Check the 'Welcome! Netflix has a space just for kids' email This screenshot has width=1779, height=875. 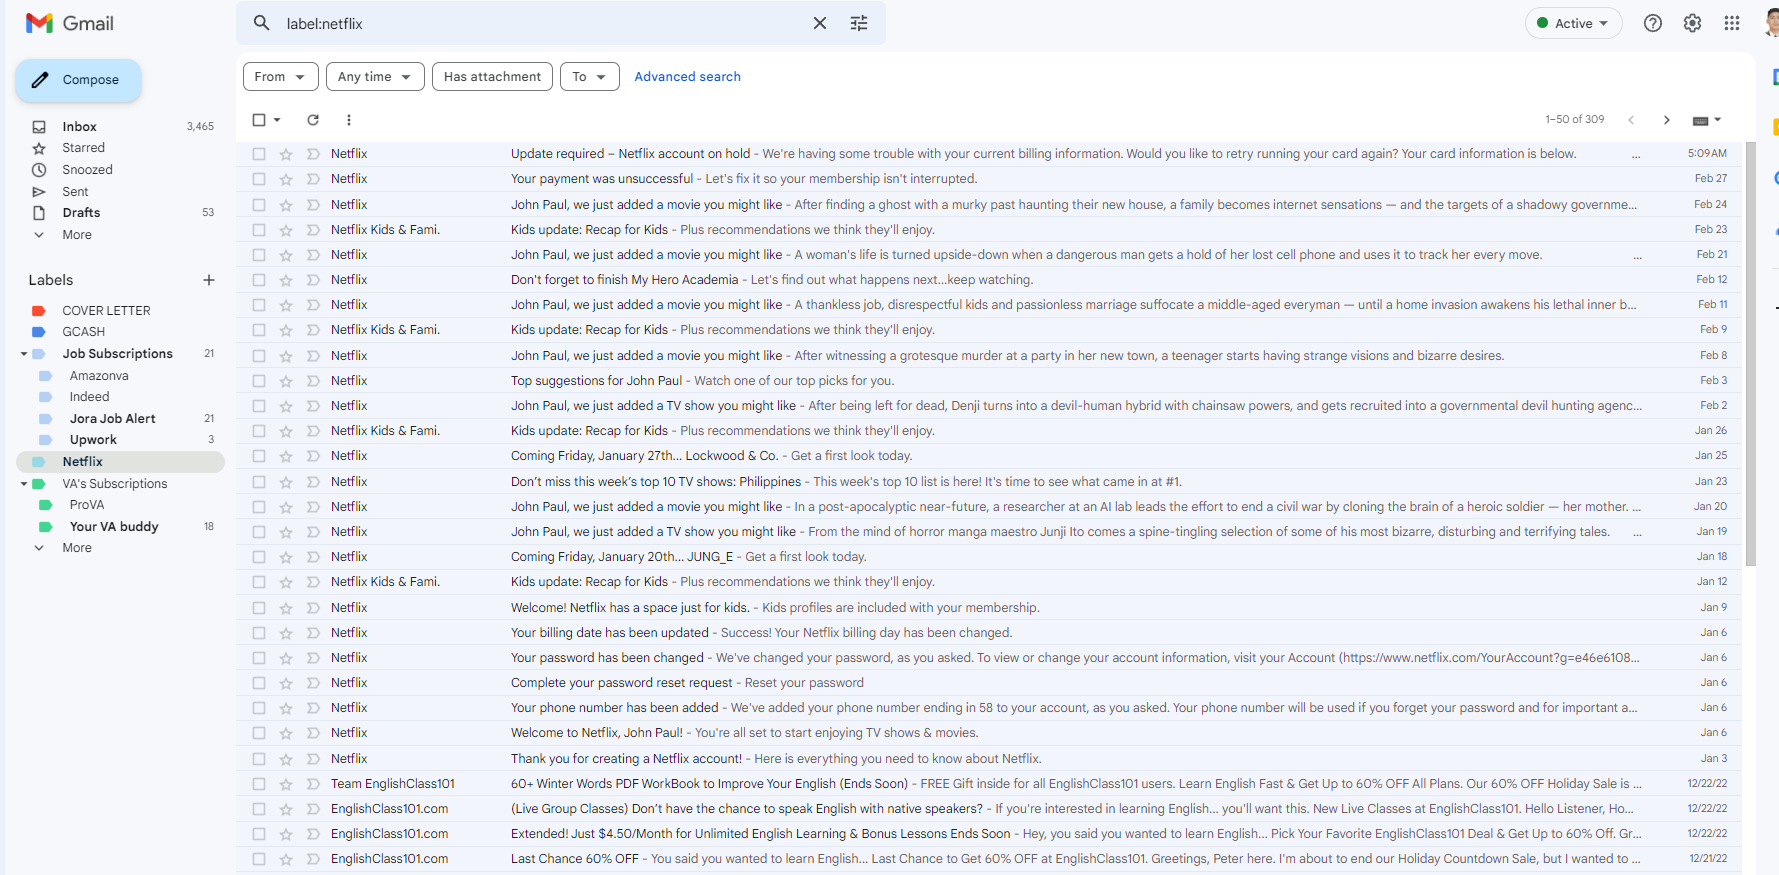click(x=259, y=608)
